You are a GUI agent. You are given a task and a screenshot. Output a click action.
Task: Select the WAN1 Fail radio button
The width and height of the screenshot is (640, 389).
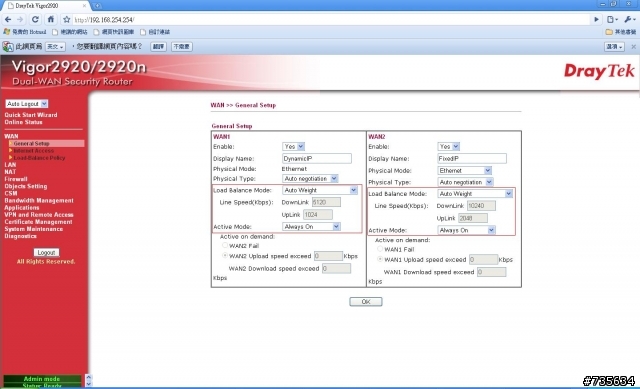tap(380, 249)
